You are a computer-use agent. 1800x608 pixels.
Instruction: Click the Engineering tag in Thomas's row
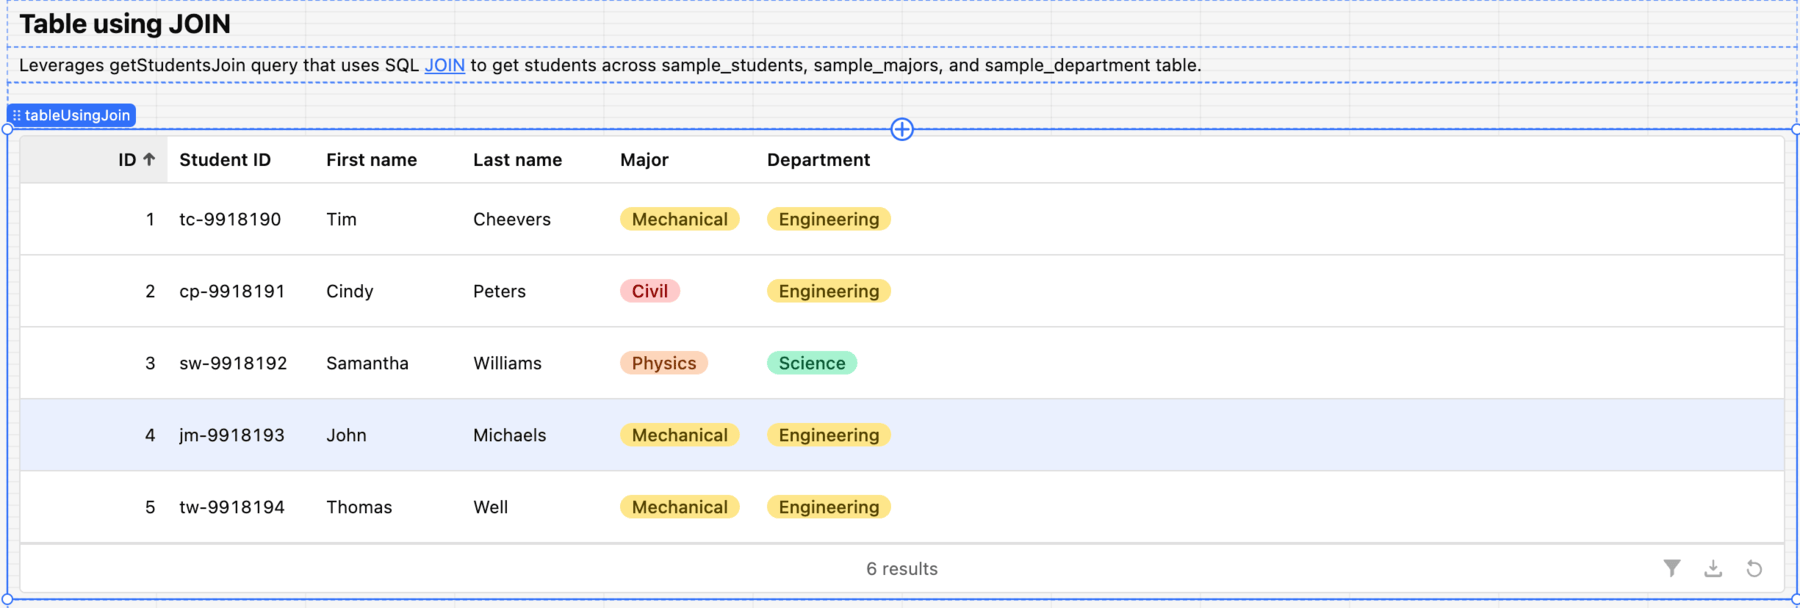click(829, 507)
